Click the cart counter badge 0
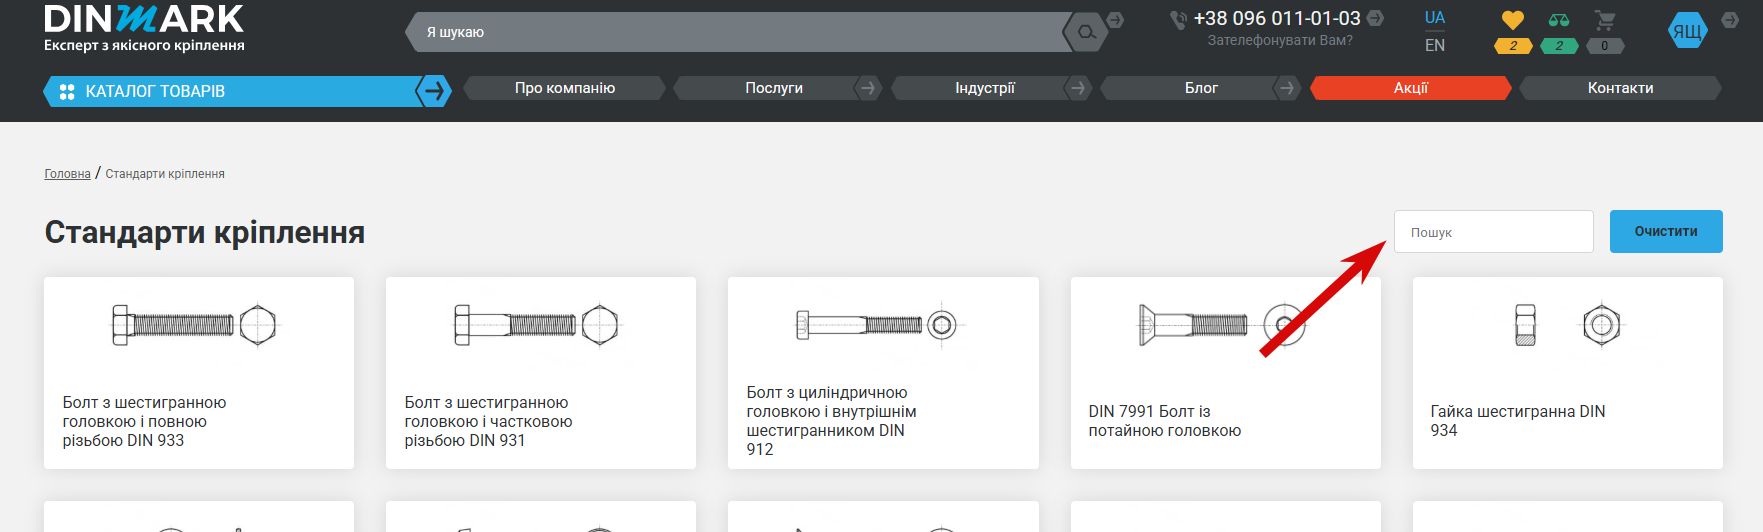Viewport: 1763px width, 532px height. pyautogui.click(x=1605, y=46)
